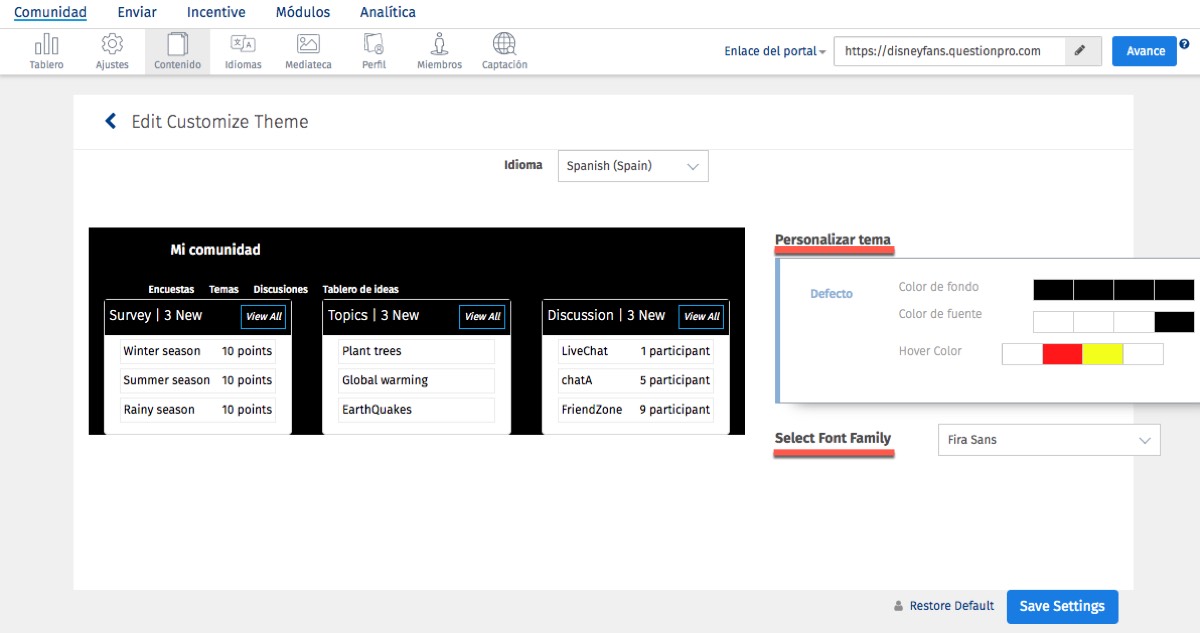Go back using the Edit Customize Theme arrow
The image size is (1200, 633).
pos(111,122)
